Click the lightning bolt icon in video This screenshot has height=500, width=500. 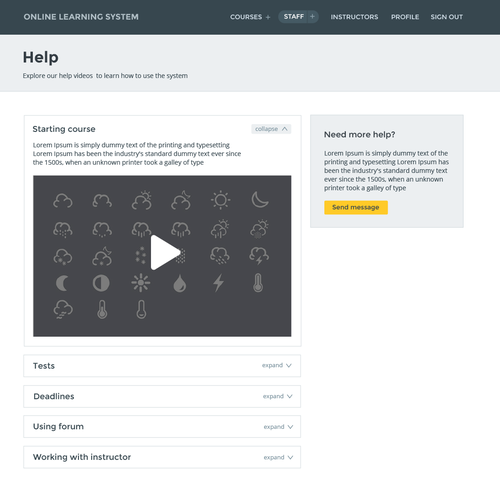click(x=219, y=283)
